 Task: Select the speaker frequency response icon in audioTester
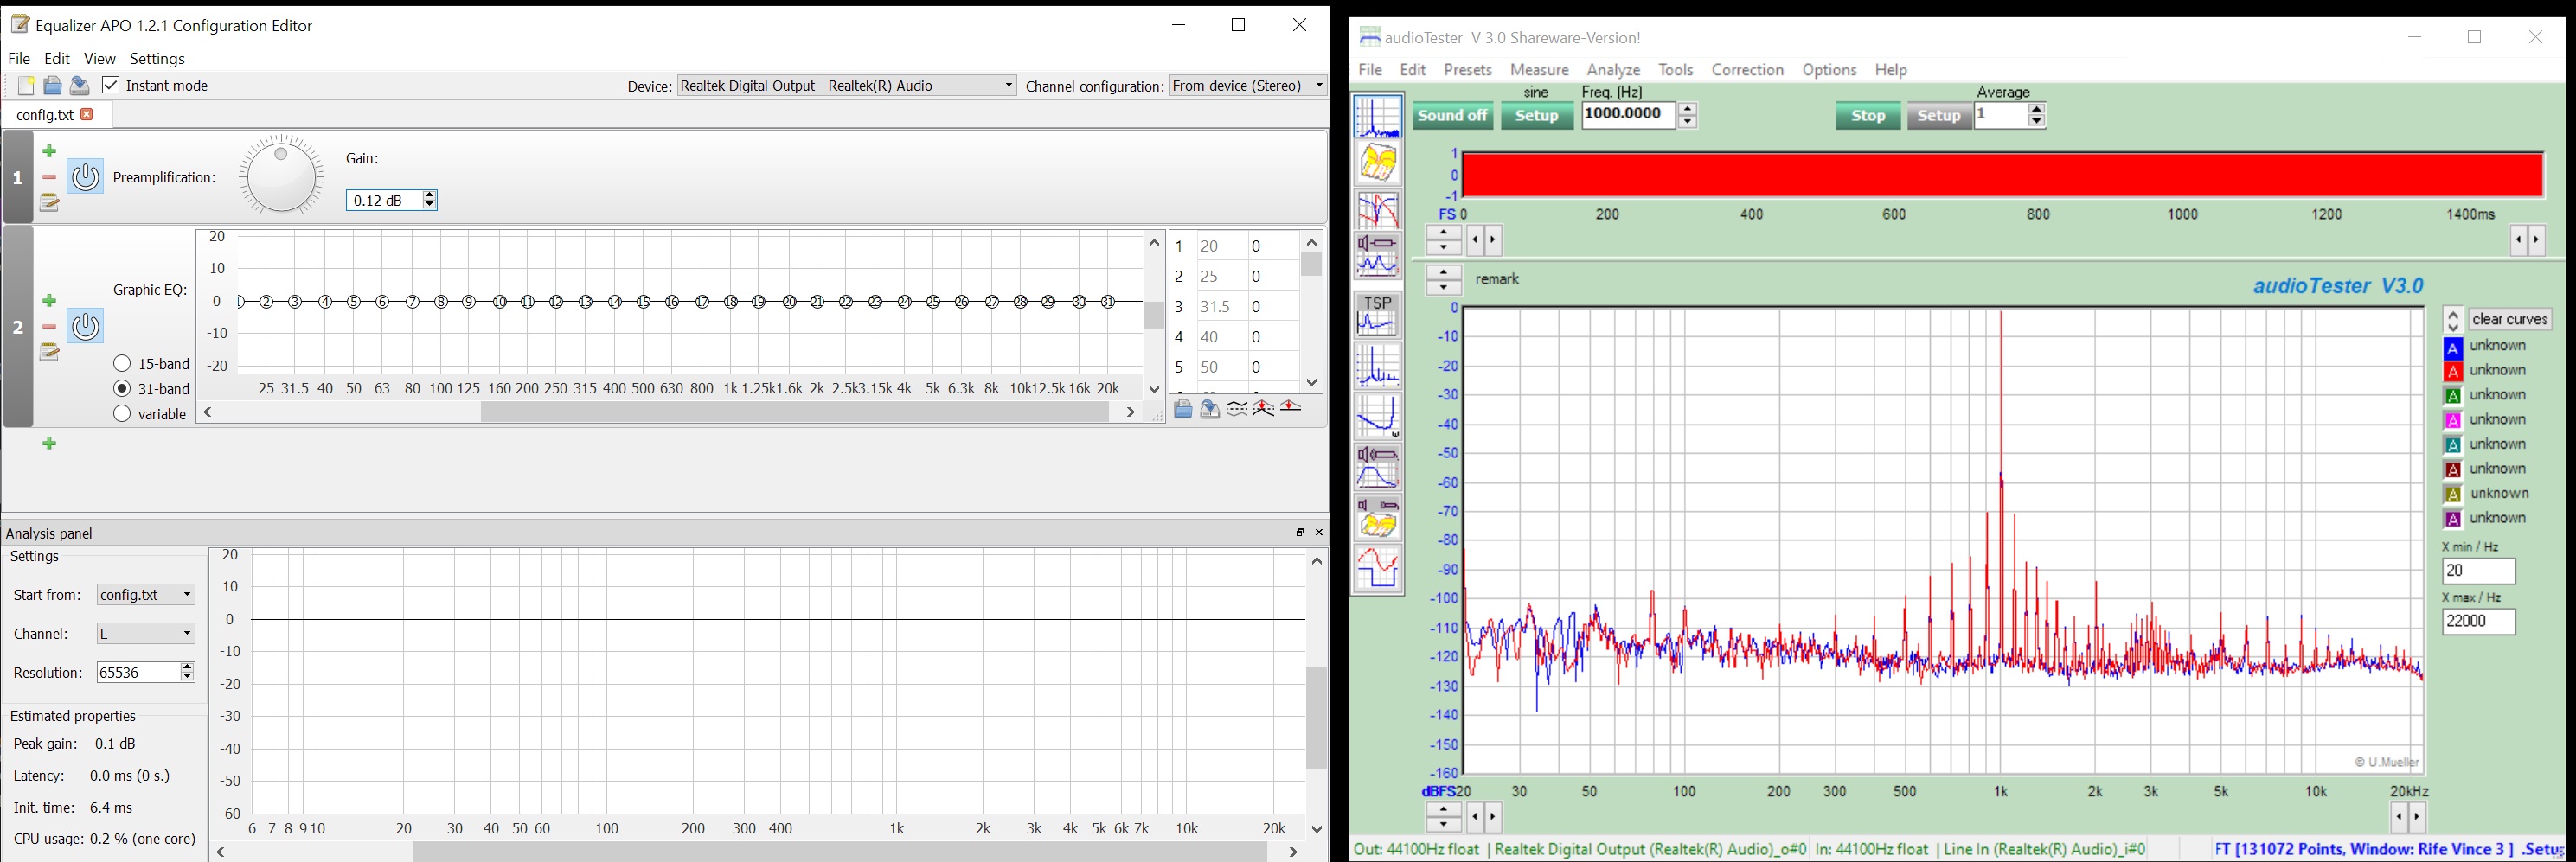point(1378,467)
